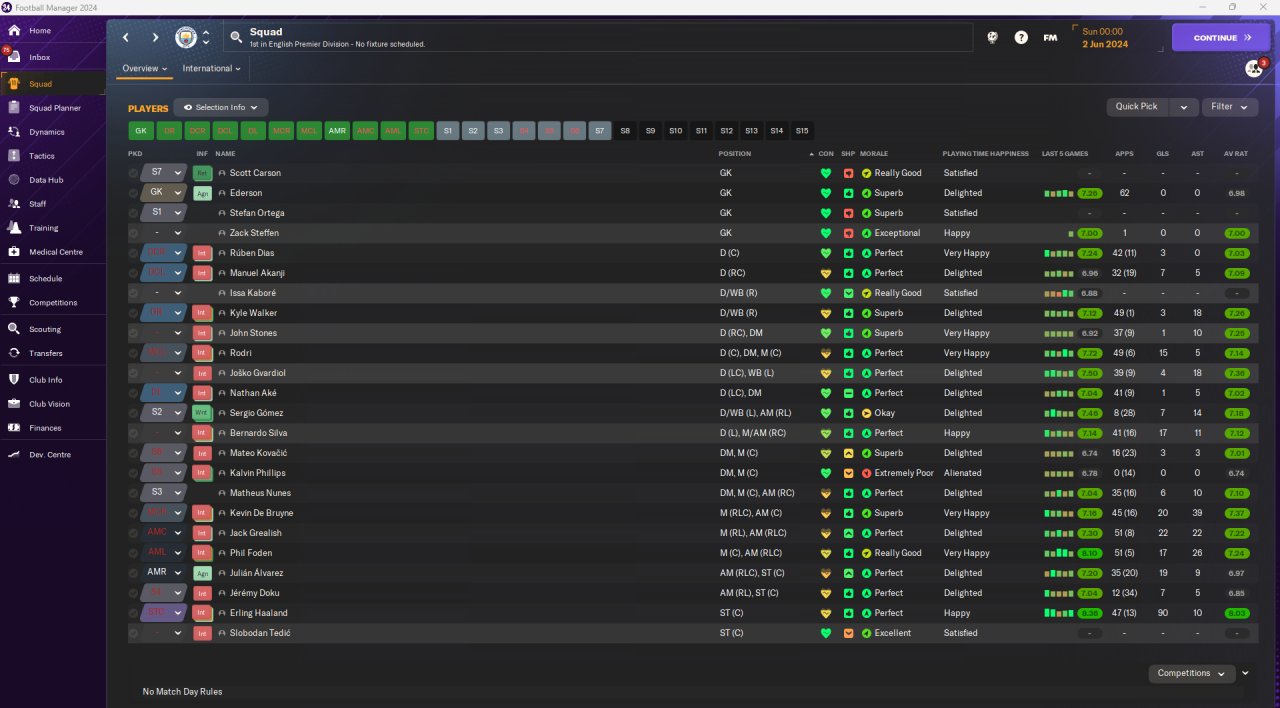Image resolution: width=1280 pixels, height=708 pixels.
Task: Open Scott Carson's S7 position dropdown
Action: [165, 173]
